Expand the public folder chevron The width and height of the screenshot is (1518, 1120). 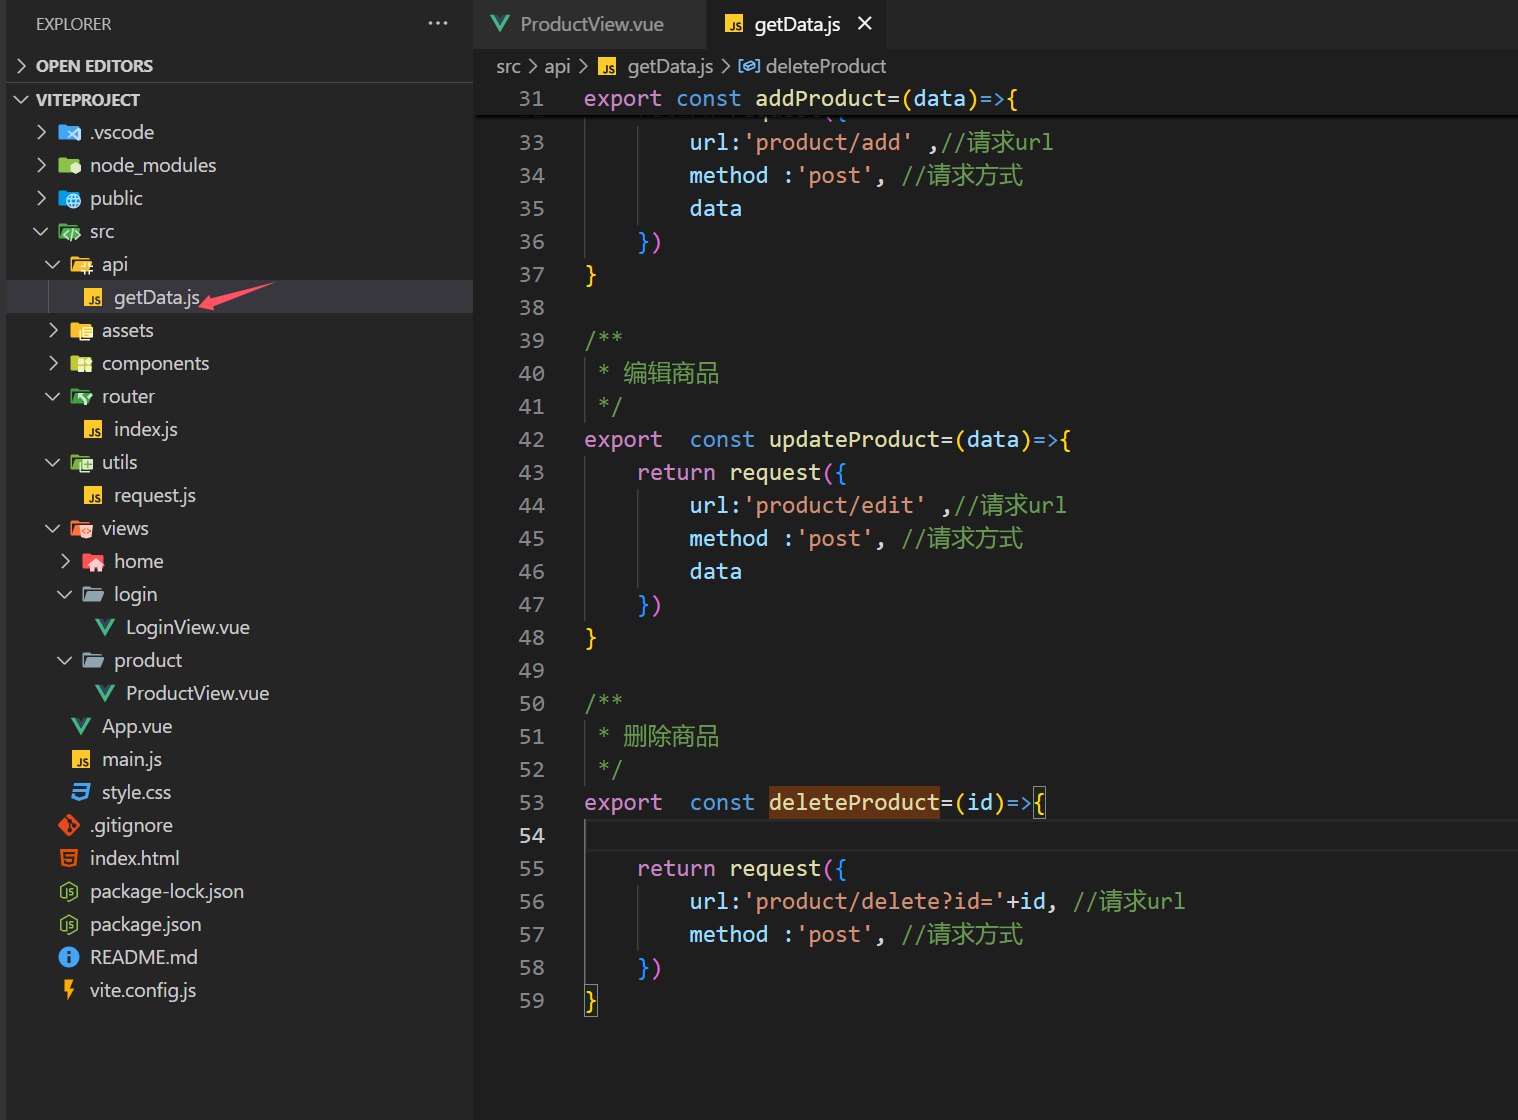41,198
